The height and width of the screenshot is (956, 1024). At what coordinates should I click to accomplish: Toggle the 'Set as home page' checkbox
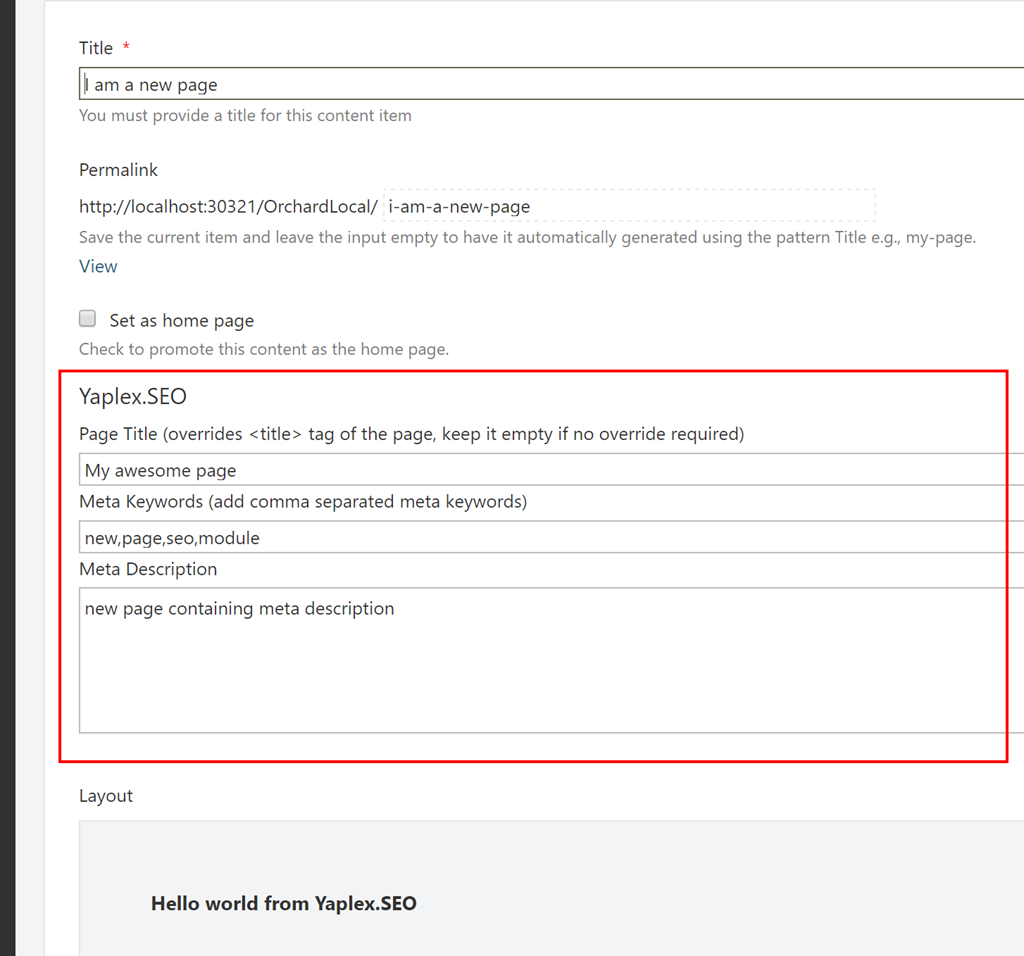pyautogui.click(x=88, y=319)
